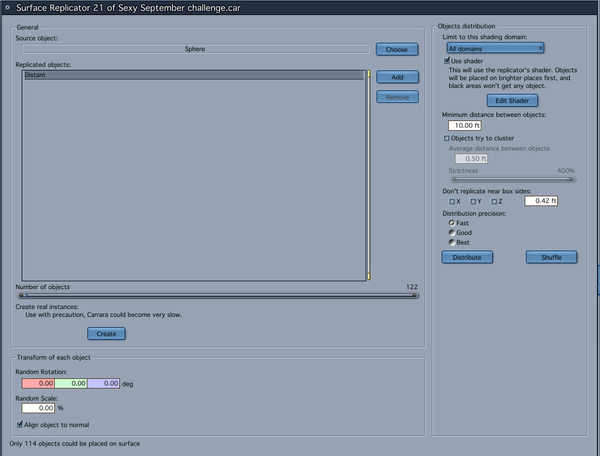The width and height of the screenshot is (600, 456).
Task: Select Fast distribution precision
Action: pos(452,223)
